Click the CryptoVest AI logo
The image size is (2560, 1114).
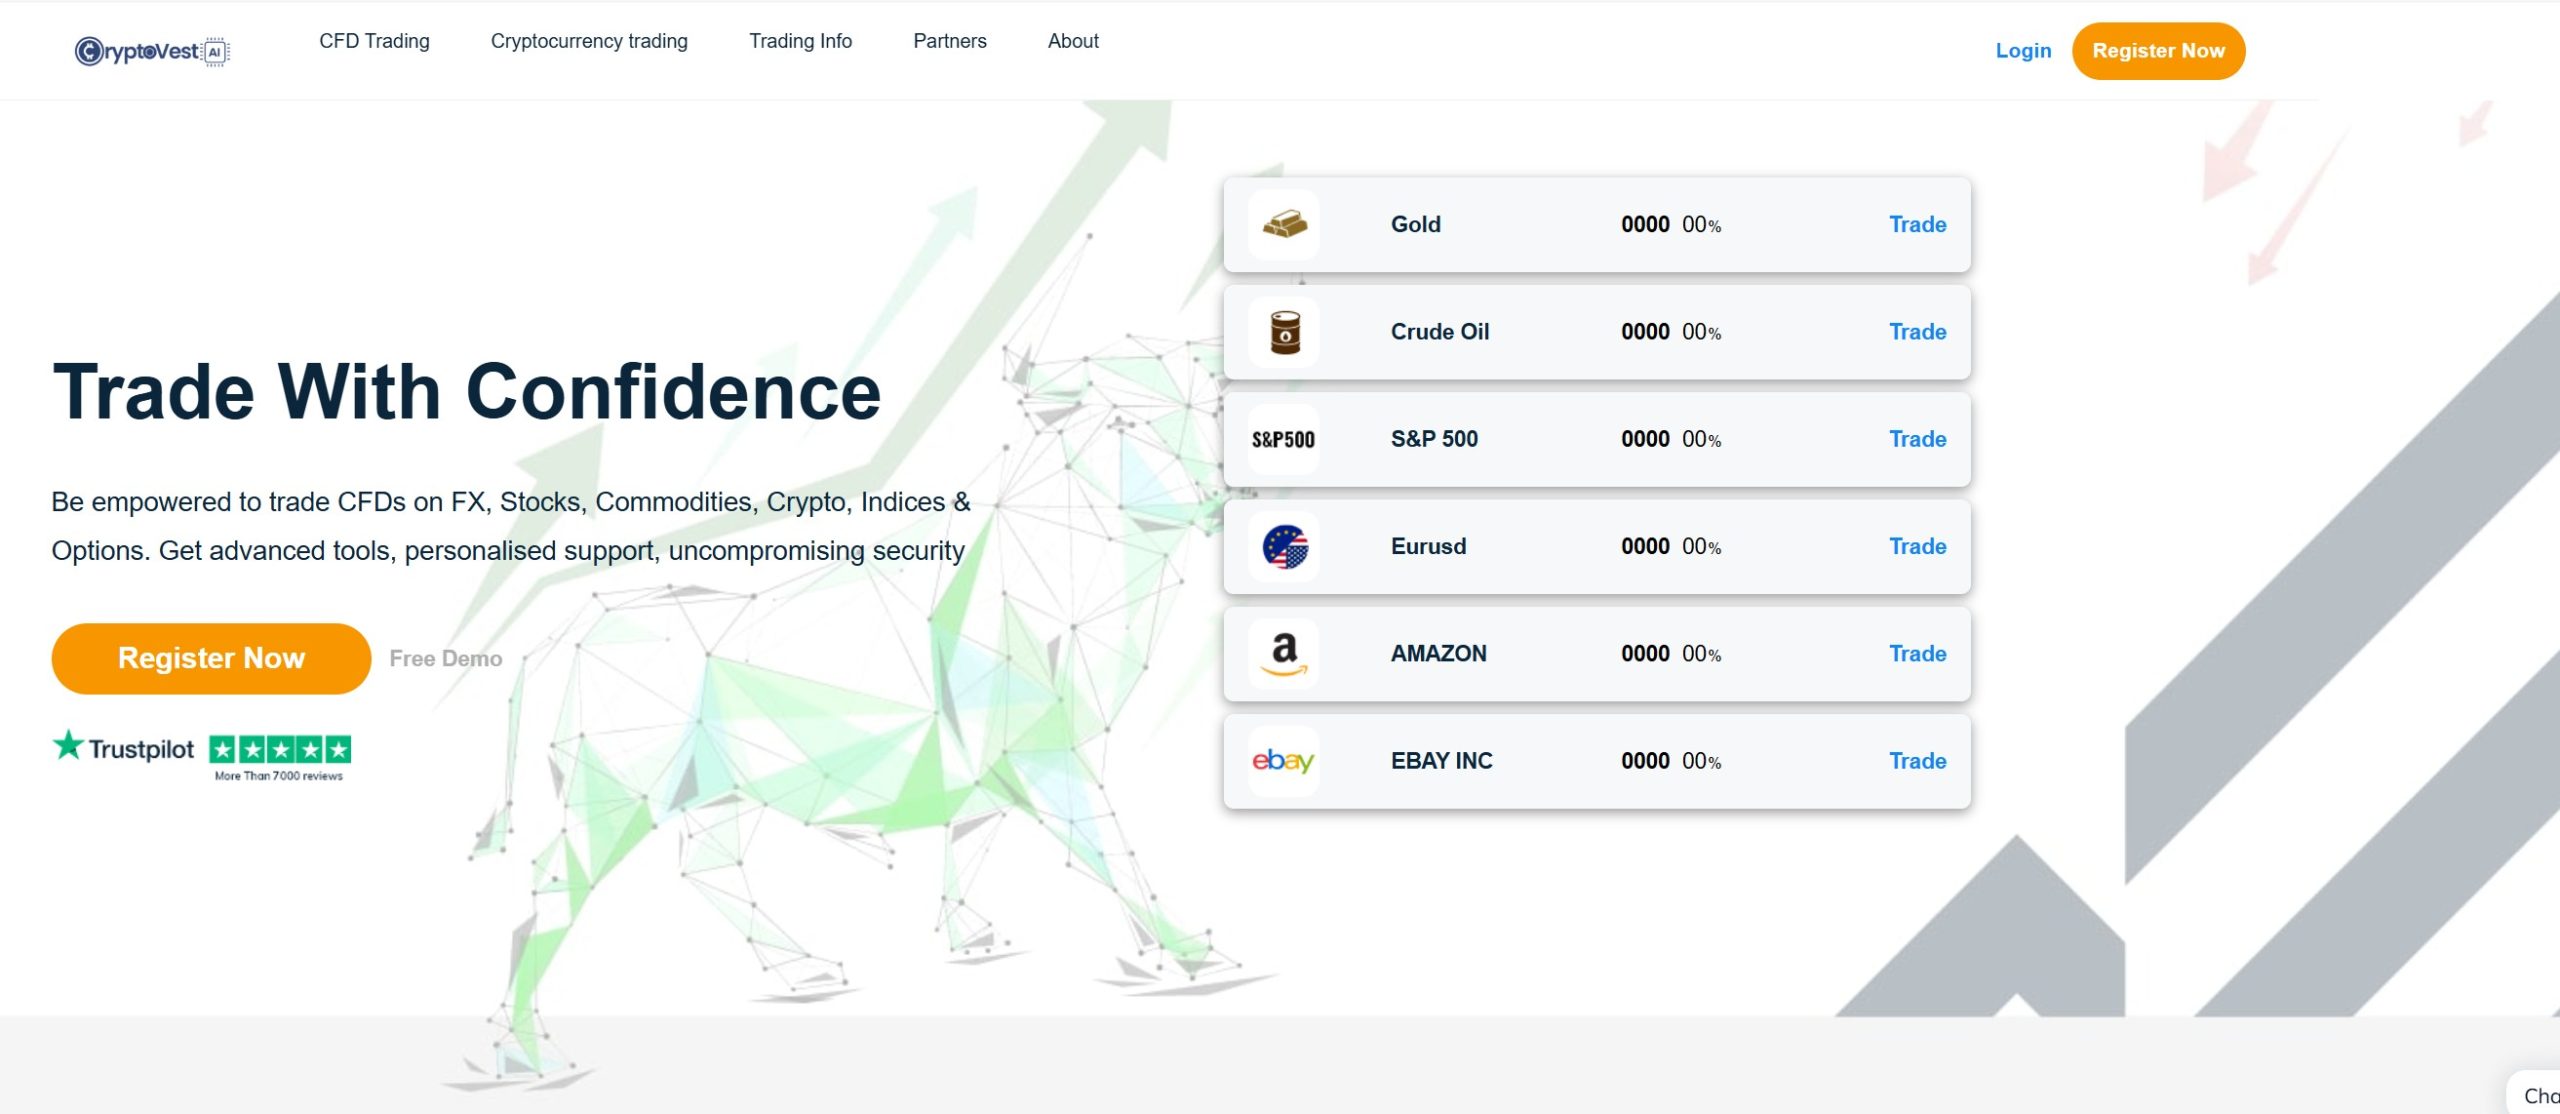[152, 51]
